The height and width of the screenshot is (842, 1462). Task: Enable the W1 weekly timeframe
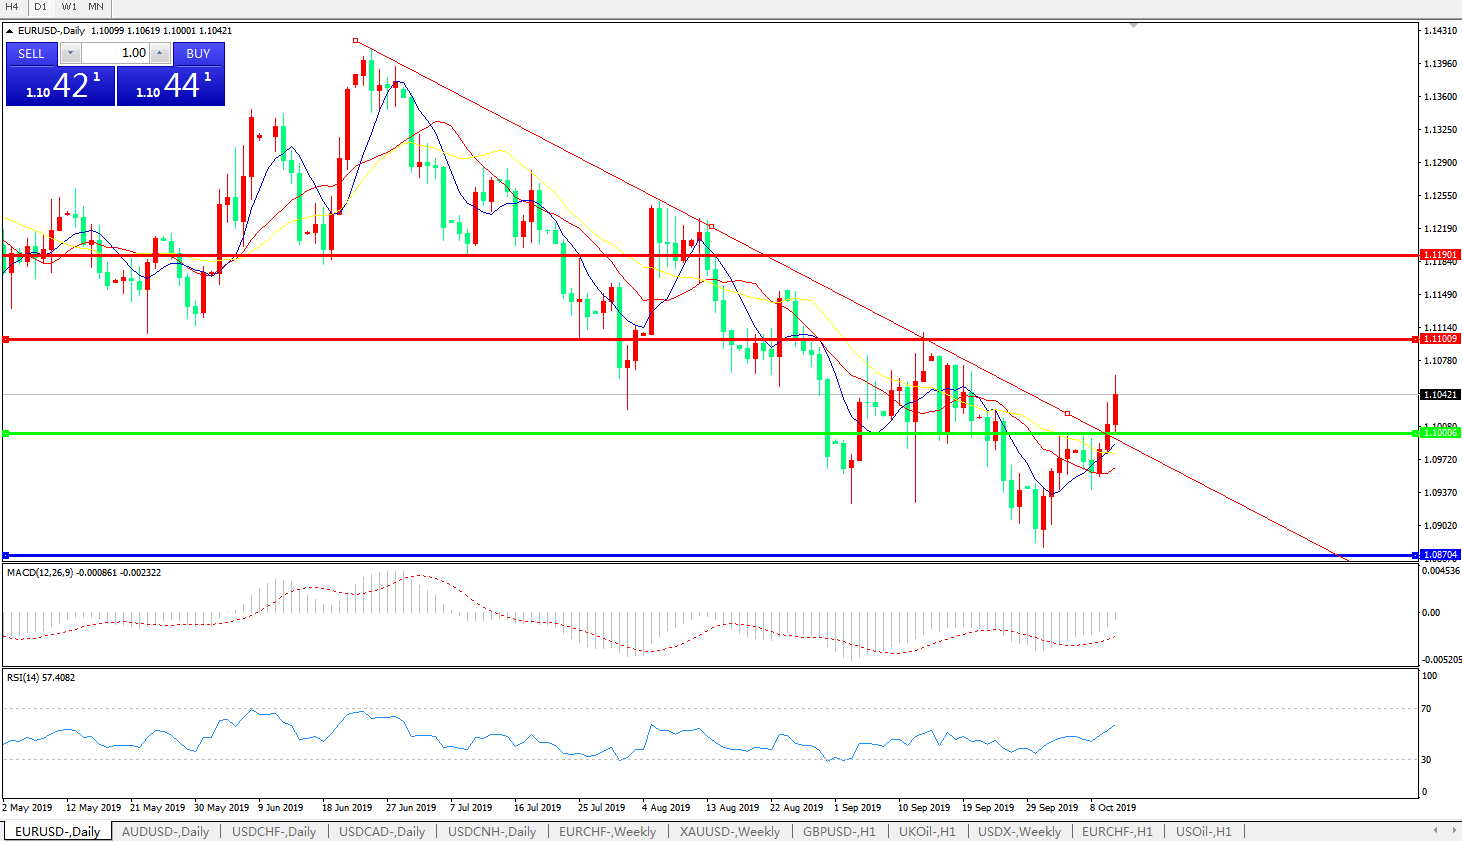pyautogui.click(x=69, y=7)
